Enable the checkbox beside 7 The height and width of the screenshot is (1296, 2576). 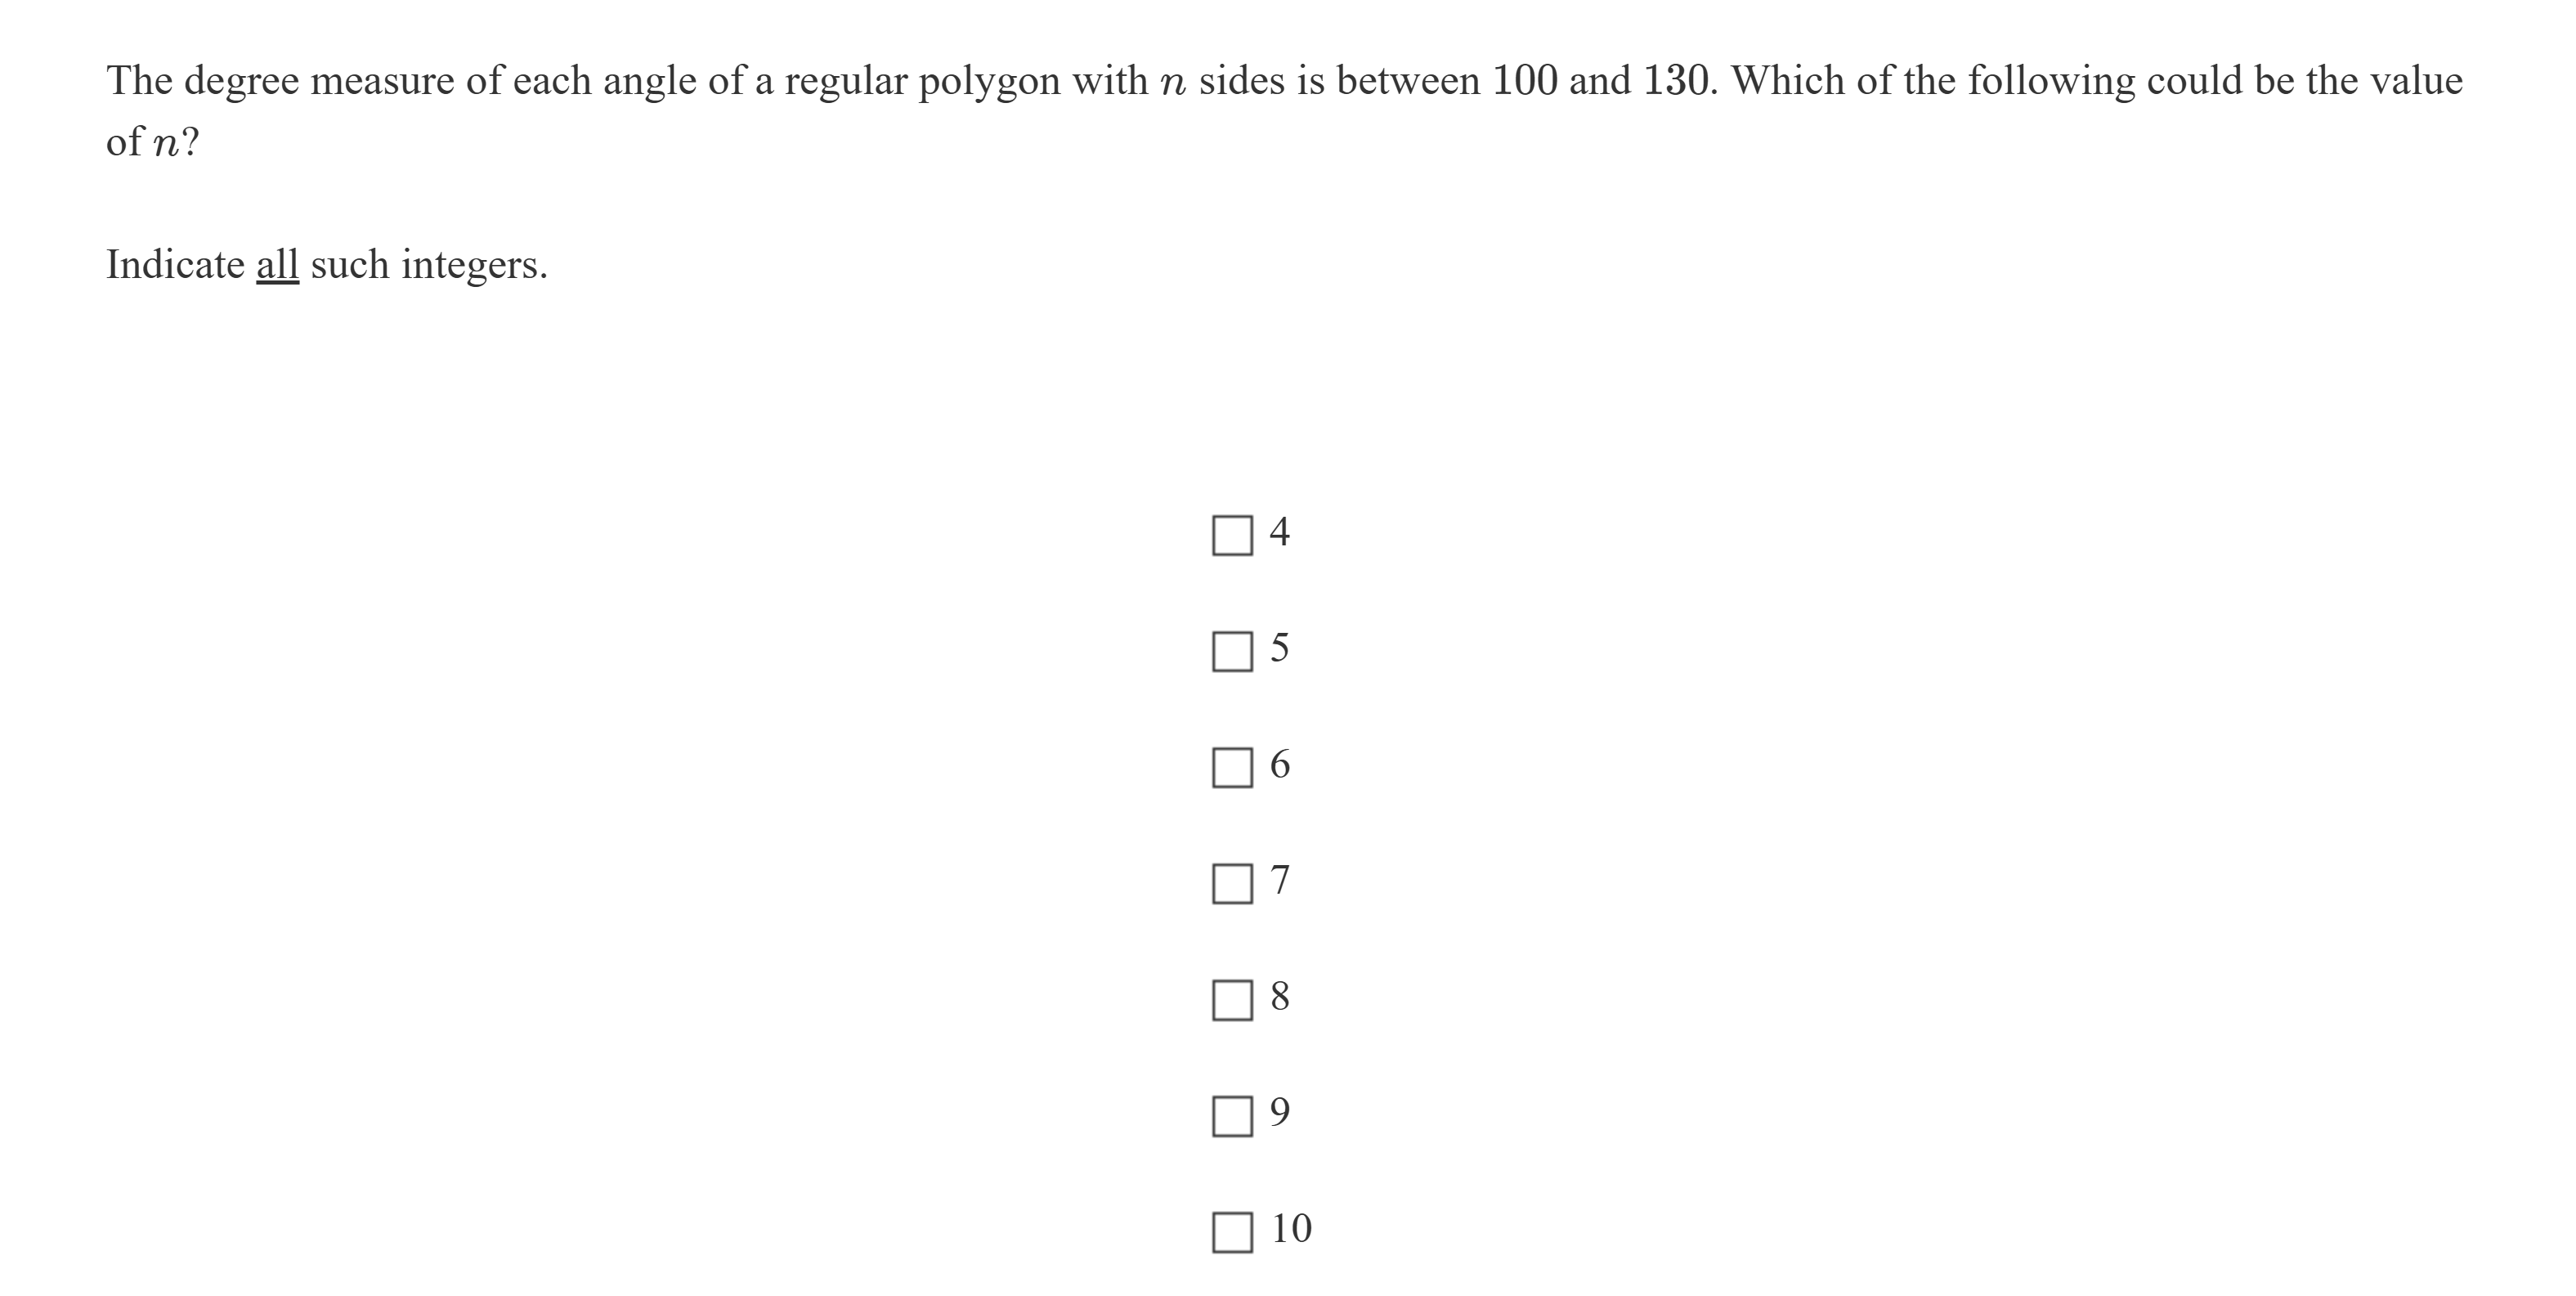[1232, 883]
